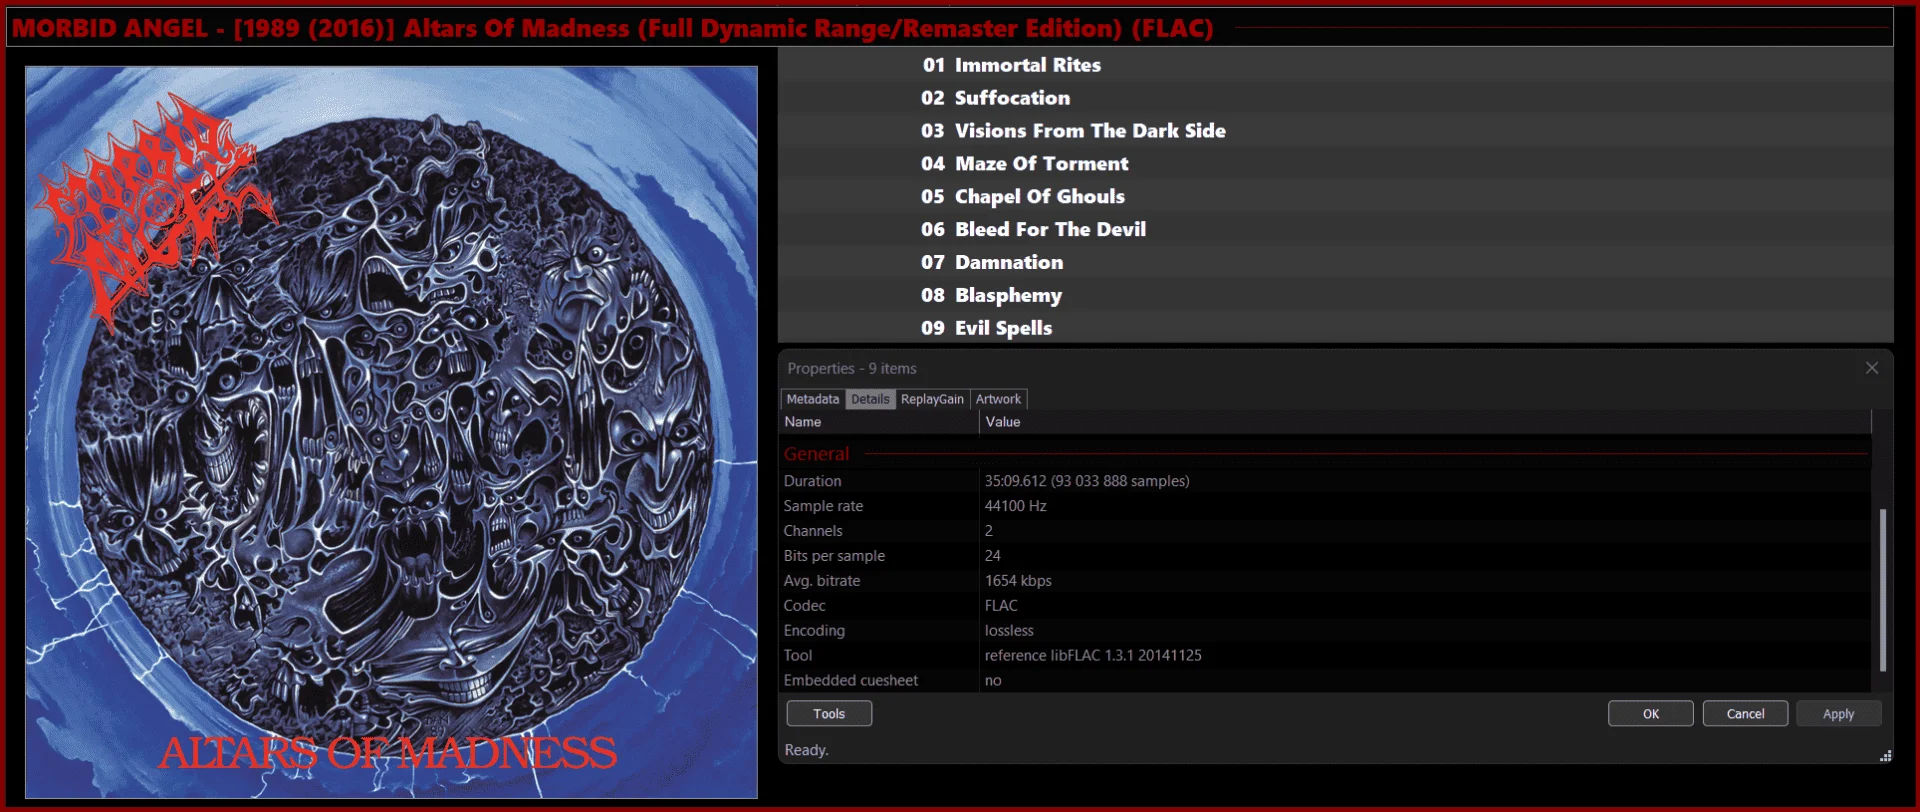Select track 03 Visions From The Dark Side
This screenshot has height=812, width=1920.
1335,131
